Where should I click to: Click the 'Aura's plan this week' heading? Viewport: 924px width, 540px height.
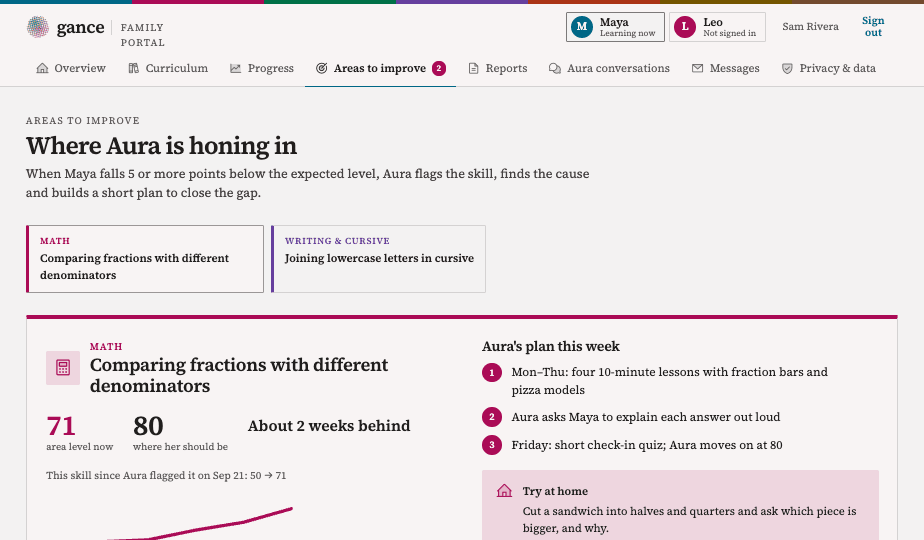[551, 347]
